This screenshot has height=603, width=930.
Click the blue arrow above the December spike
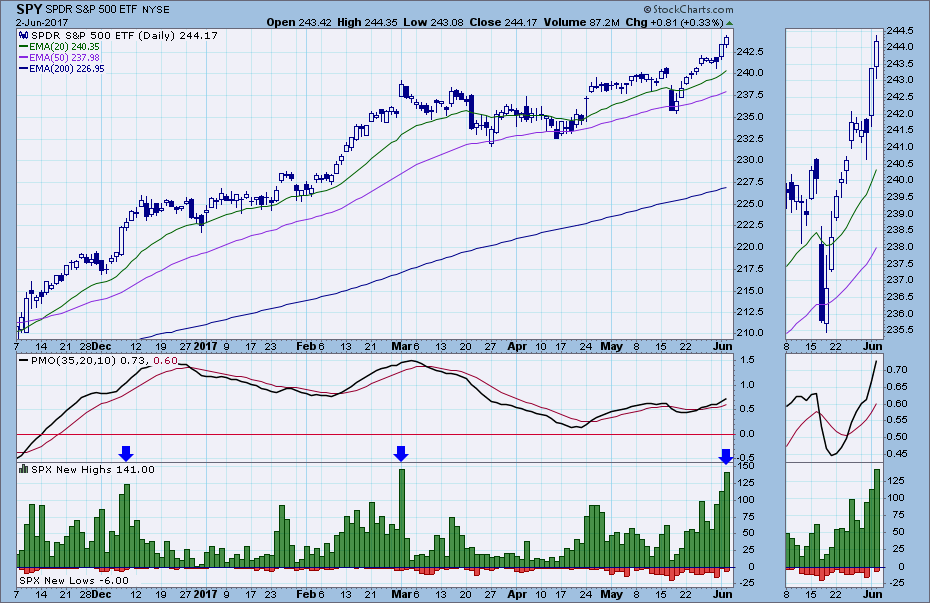pyautogui.click(x=126, y=454)
